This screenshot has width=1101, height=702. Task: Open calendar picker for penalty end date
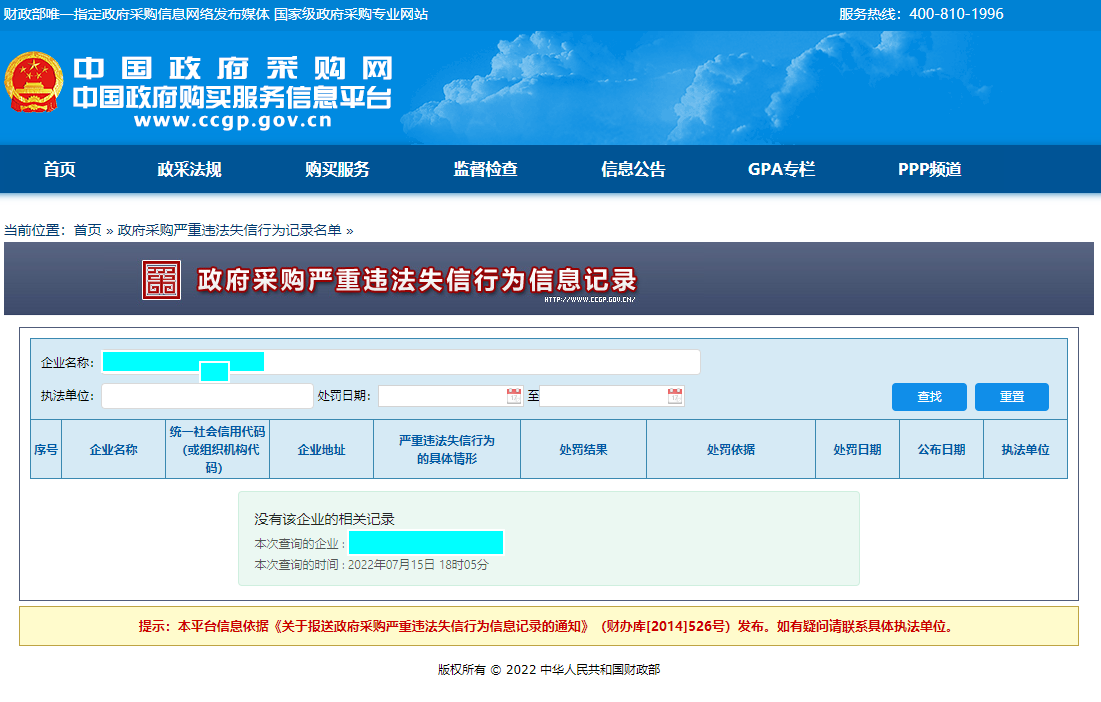675,396
